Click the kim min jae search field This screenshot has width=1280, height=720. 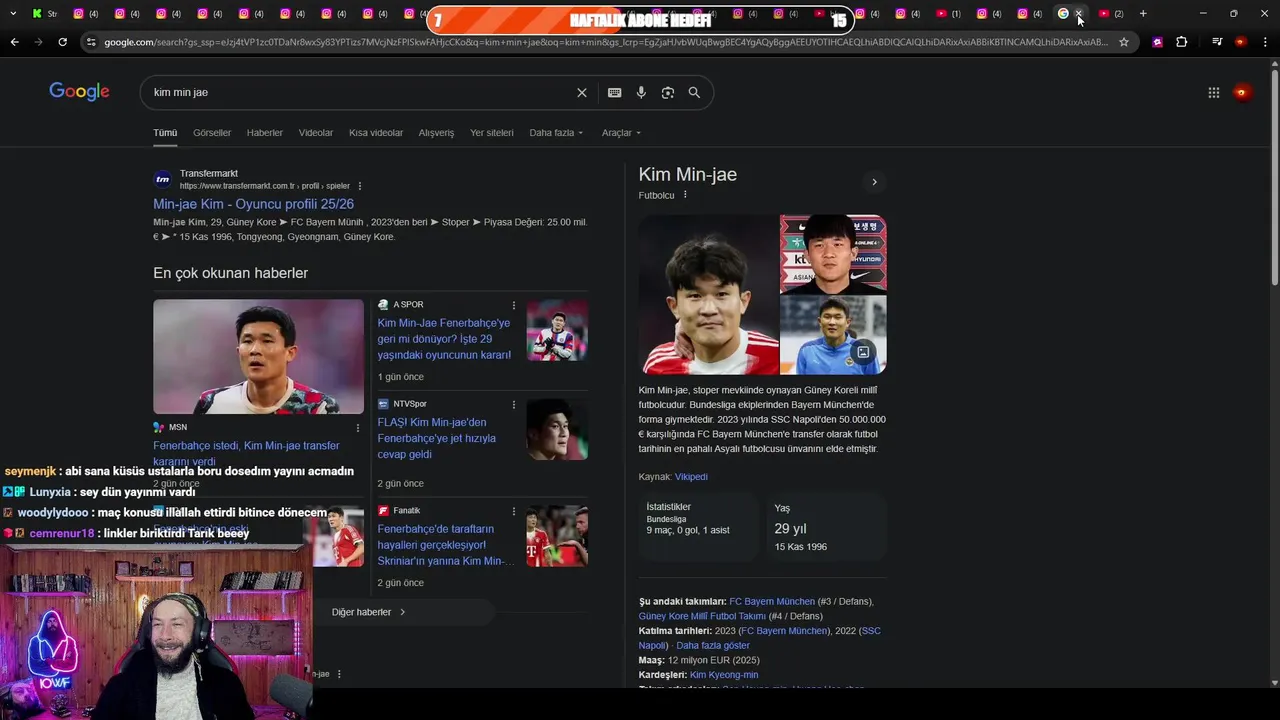360,92
